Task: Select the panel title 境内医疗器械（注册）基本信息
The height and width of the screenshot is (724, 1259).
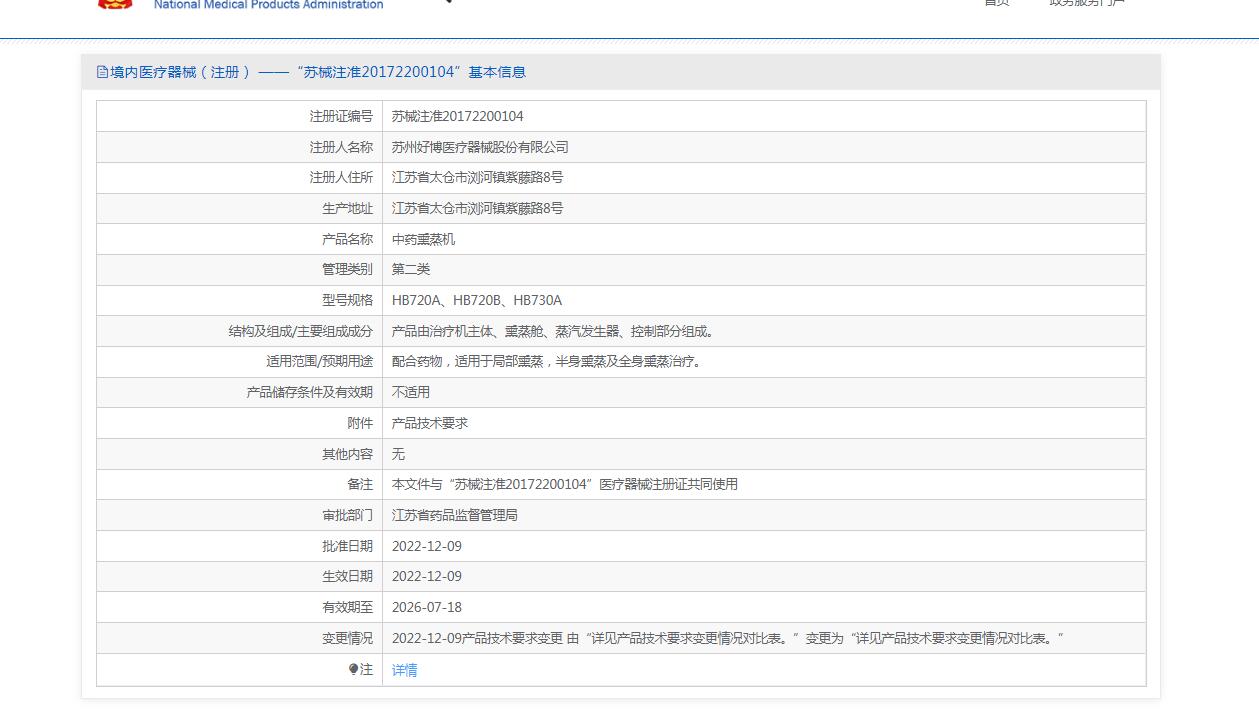Action: point(318,72)
